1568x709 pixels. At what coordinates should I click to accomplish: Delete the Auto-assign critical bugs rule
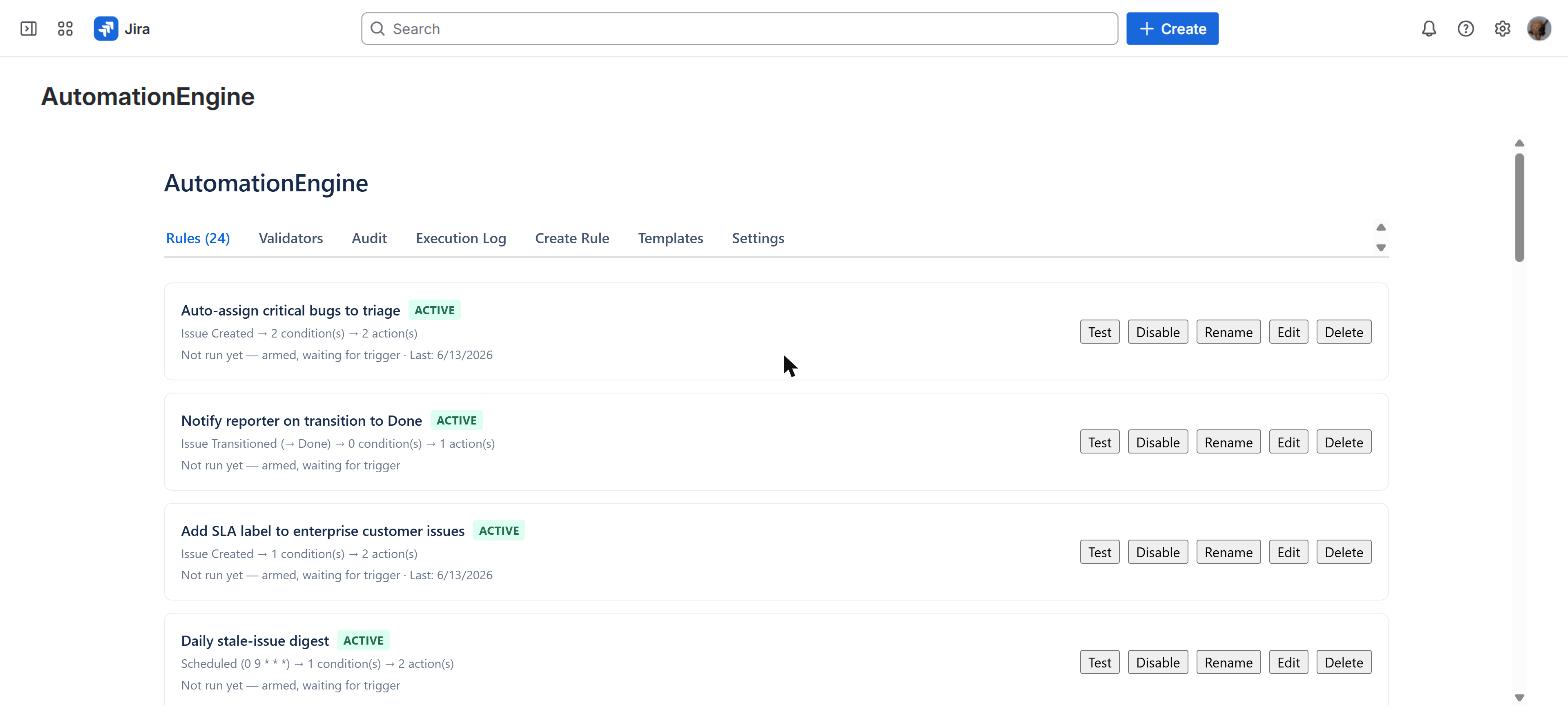coord(1344,332)
